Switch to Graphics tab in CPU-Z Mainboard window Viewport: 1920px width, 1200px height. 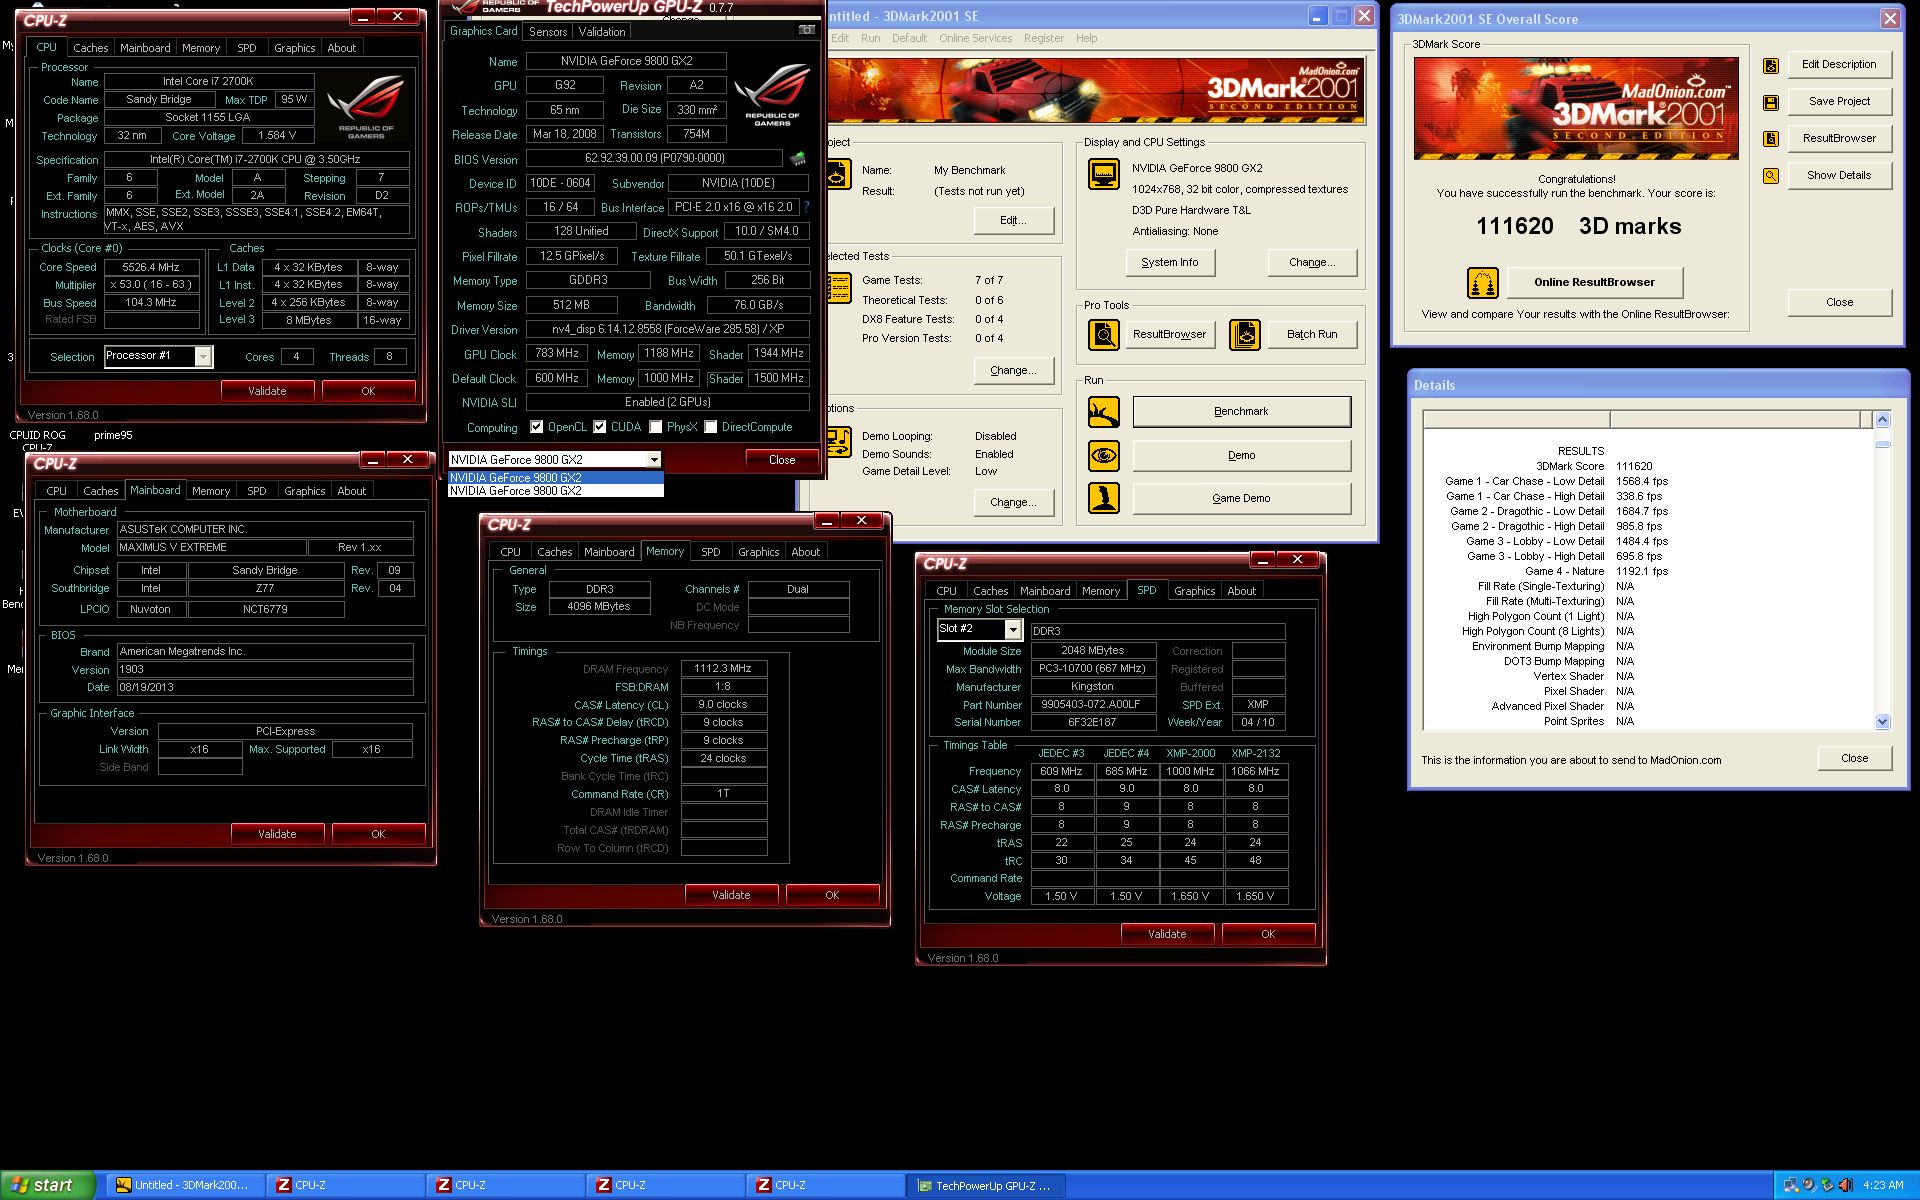point(304,491)
